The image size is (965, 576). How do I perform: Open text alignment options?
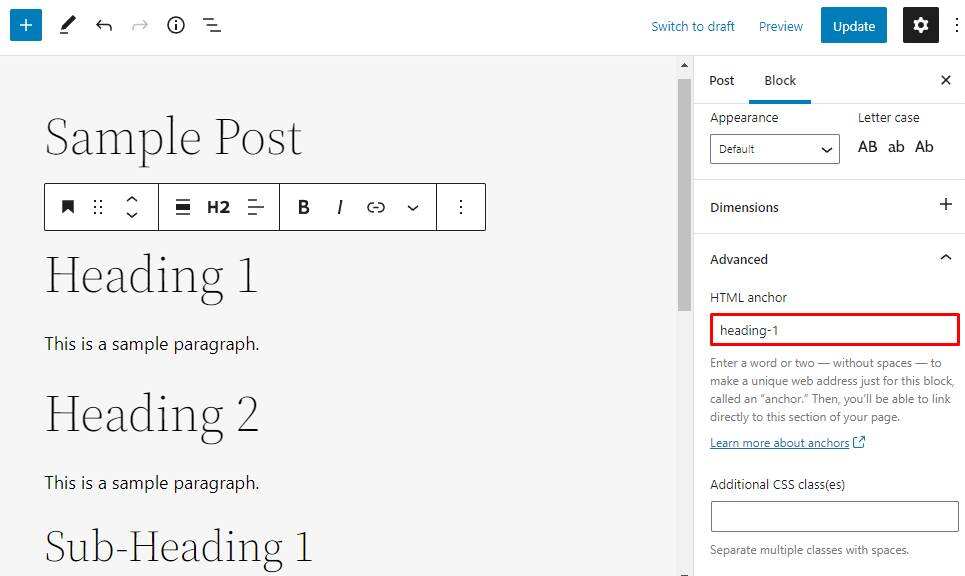(x=255, y=207)
